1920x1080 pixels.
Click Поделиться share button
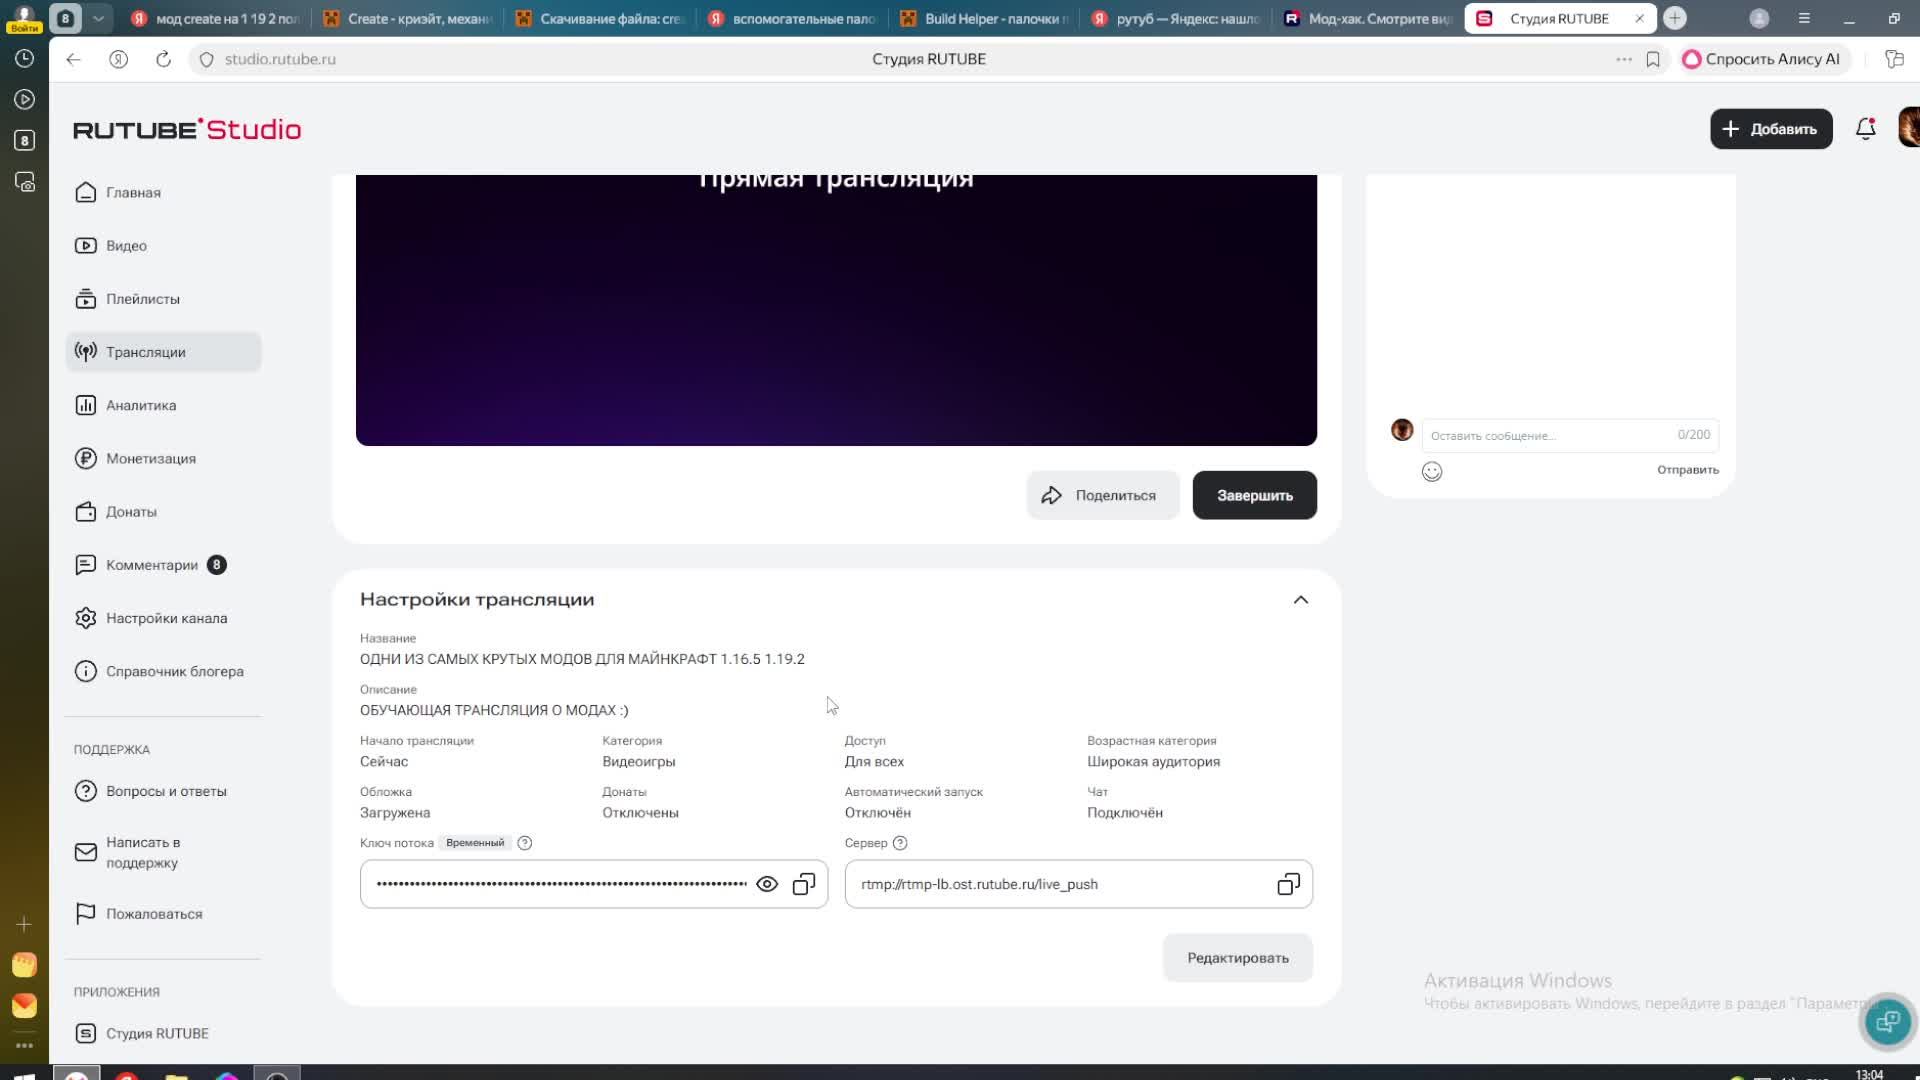[1102, 496]
